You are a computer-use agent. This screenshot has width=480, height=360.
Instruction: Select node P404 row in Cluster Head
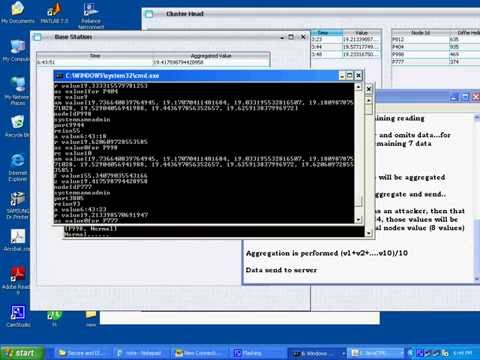click(436, 47)
